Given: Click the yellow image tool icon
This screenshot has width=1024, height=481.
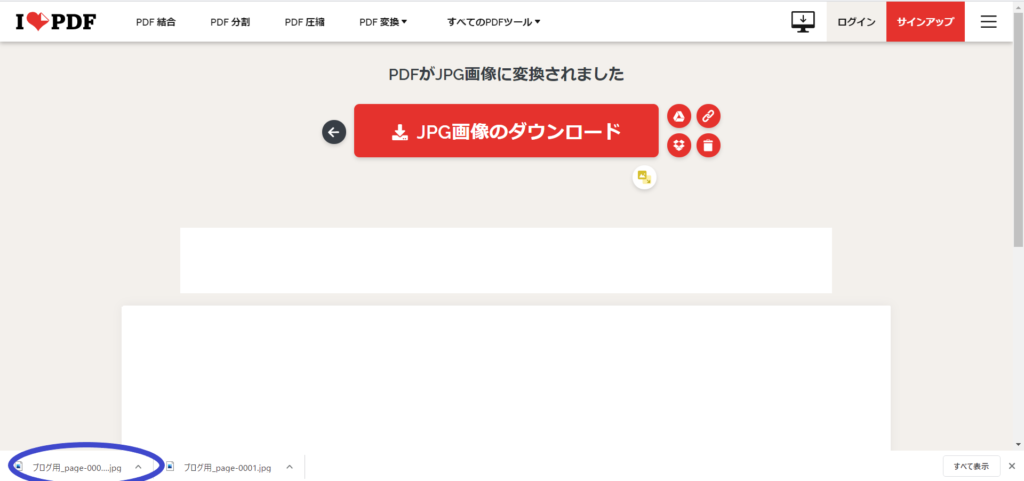Looking at the screenshot, I should pyautogui.click(x=645, y=177).
